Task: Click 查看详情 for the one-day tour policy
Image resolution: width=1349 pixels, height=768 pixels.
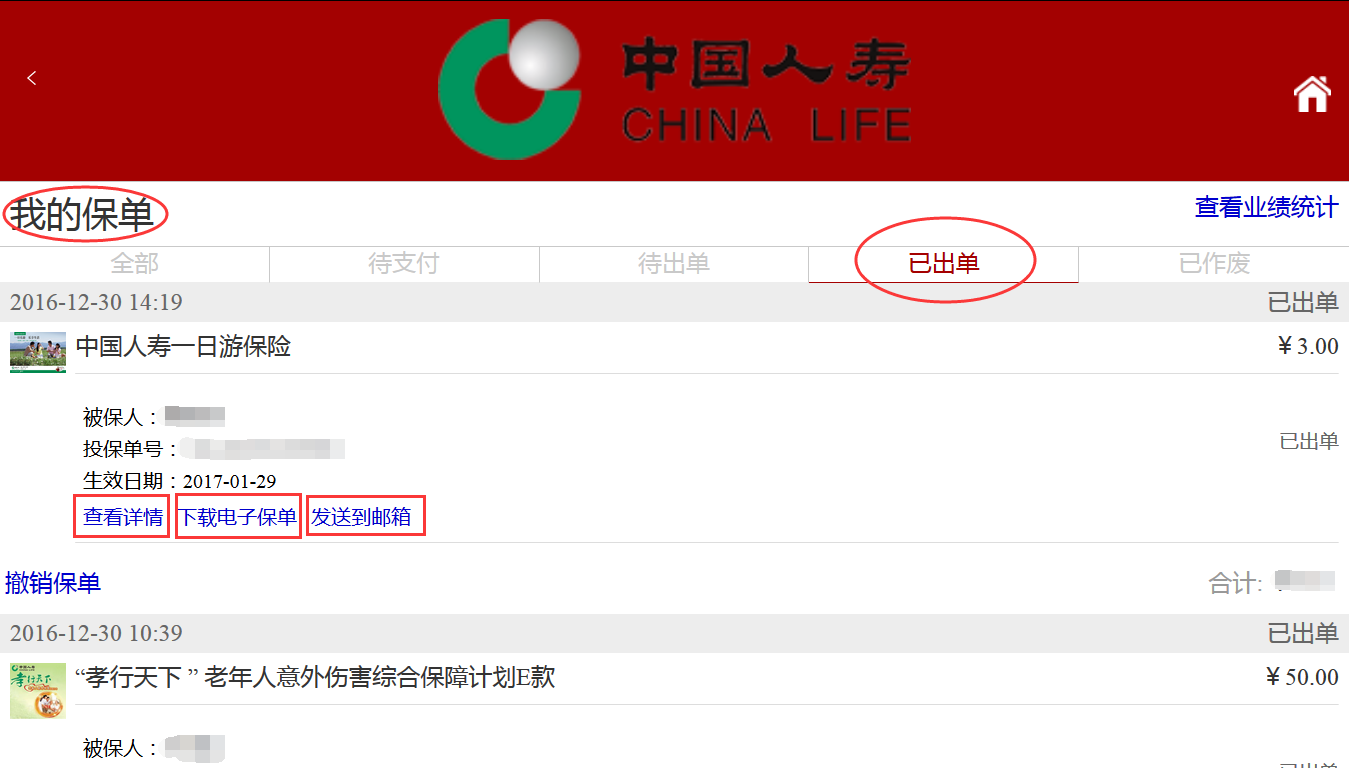Action: coord(122,517)
